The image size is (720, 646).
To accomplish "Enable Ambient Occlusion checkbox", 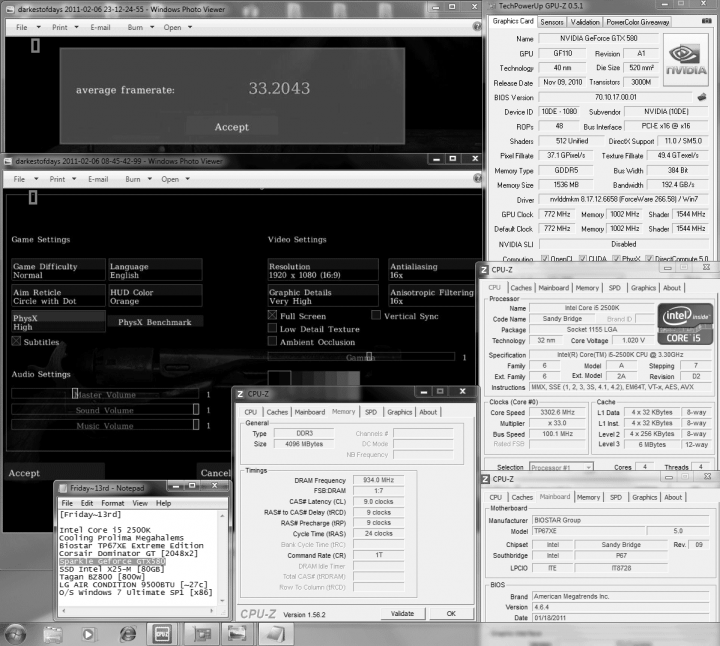I will (272, 341).
